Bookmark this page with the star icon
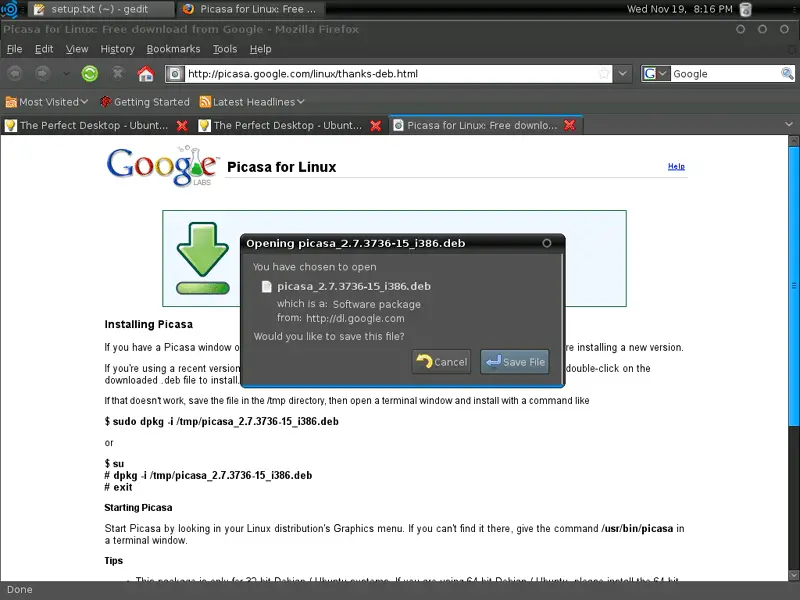This screenshot has height=600, width=800. [604, 74]
